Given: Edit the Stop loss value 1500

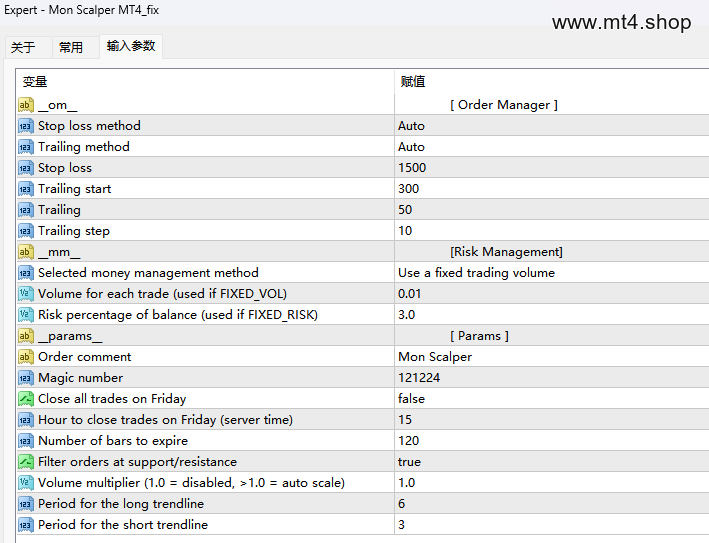Looking at the screenshot, I should tap(552, 168).
